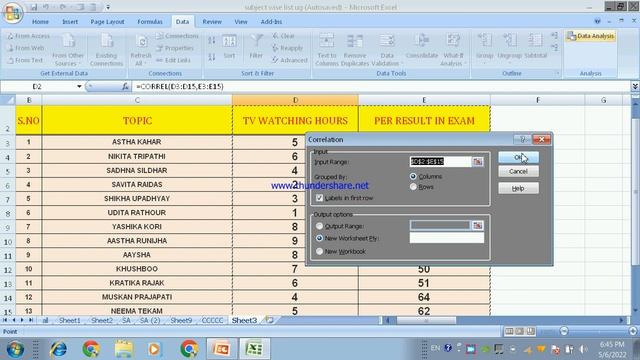
Task: Click Cancel in Correlation dialog
Action: point(518,171)
